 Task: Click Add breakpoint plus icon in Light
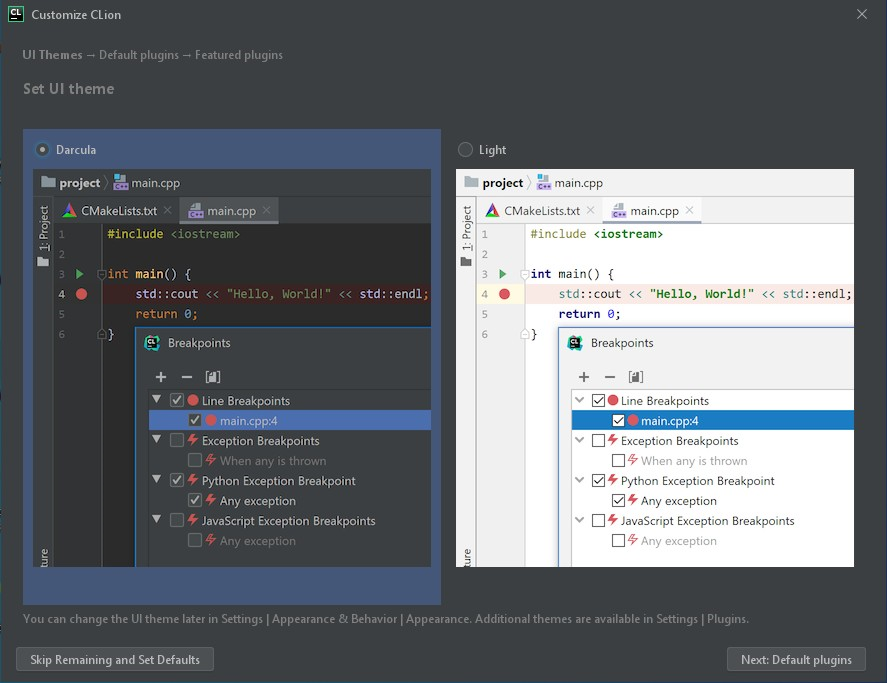tap(584, 377)
